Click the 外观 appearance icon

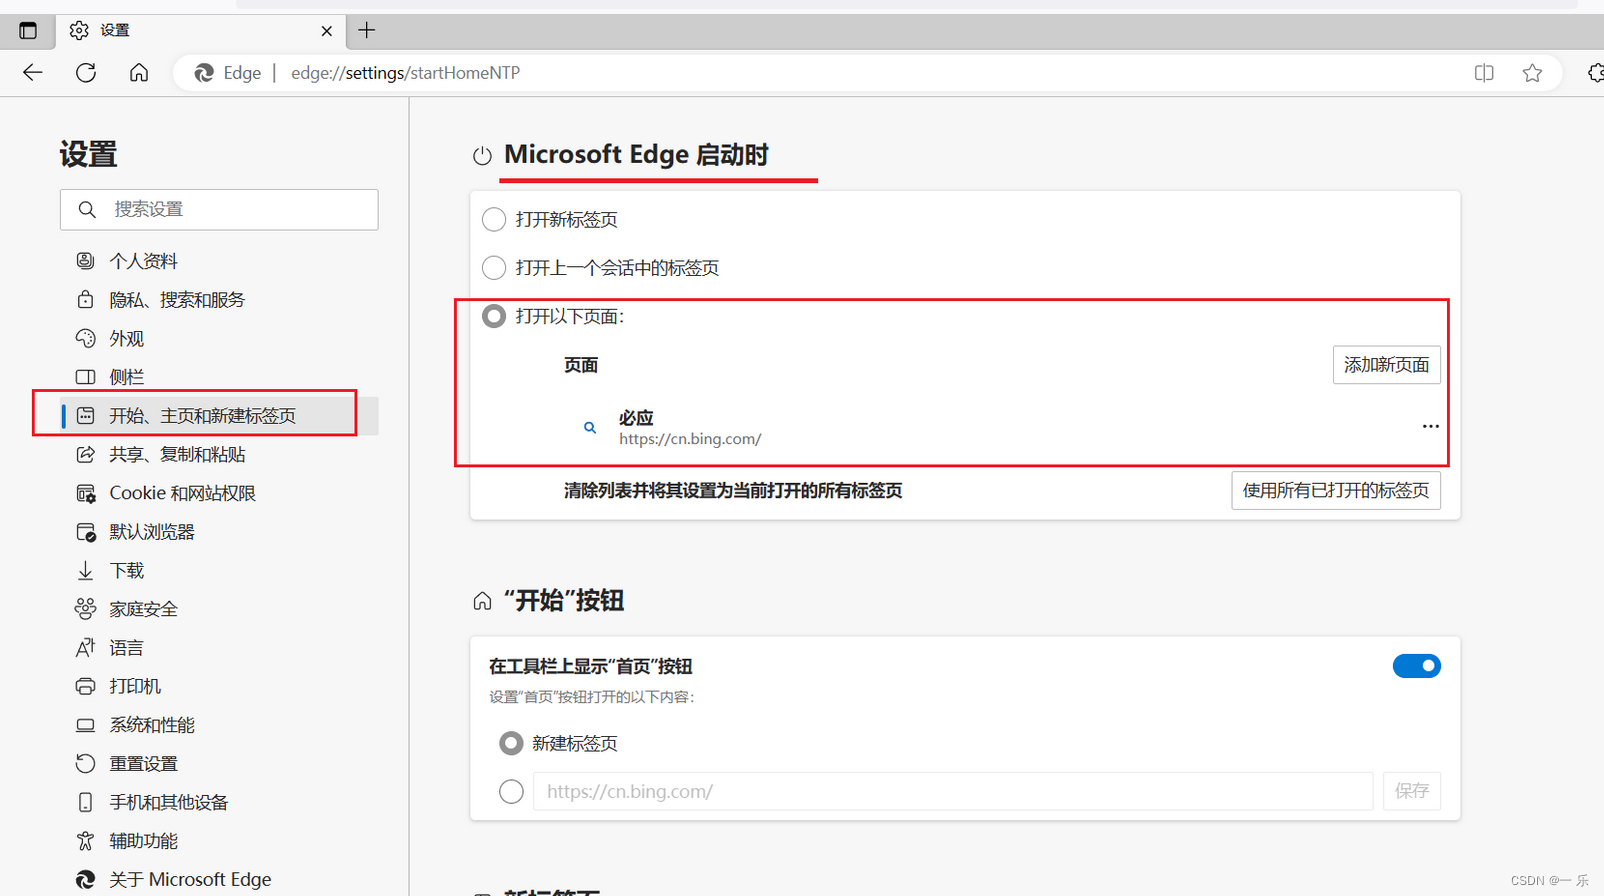(x=86, y=338)
